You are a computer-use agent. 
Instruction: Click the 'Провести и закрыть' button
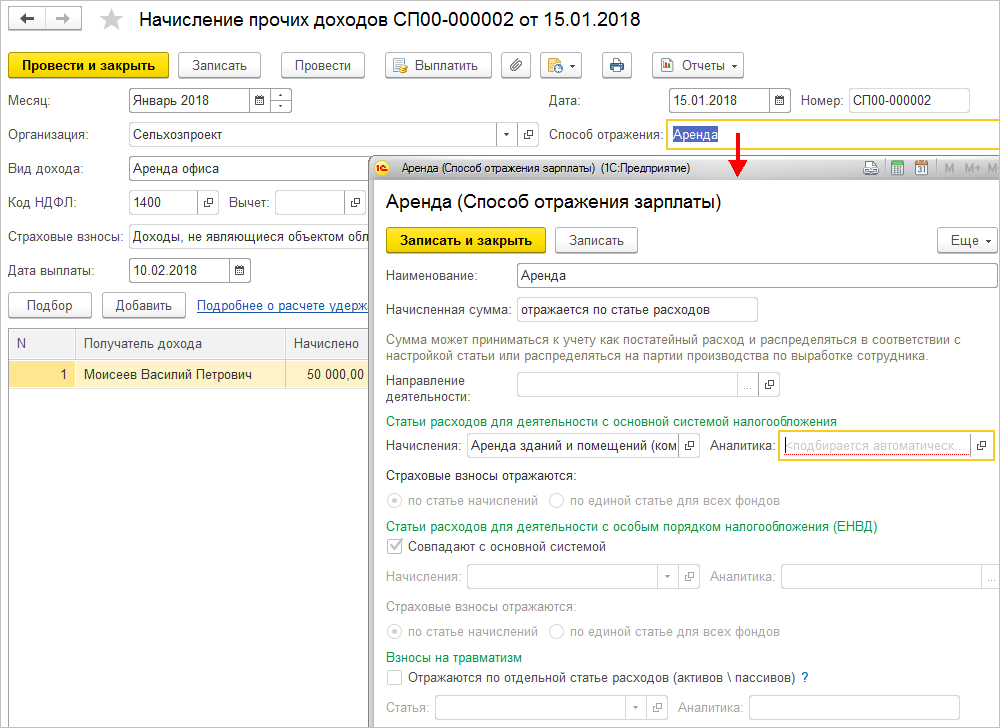(88, 66)
